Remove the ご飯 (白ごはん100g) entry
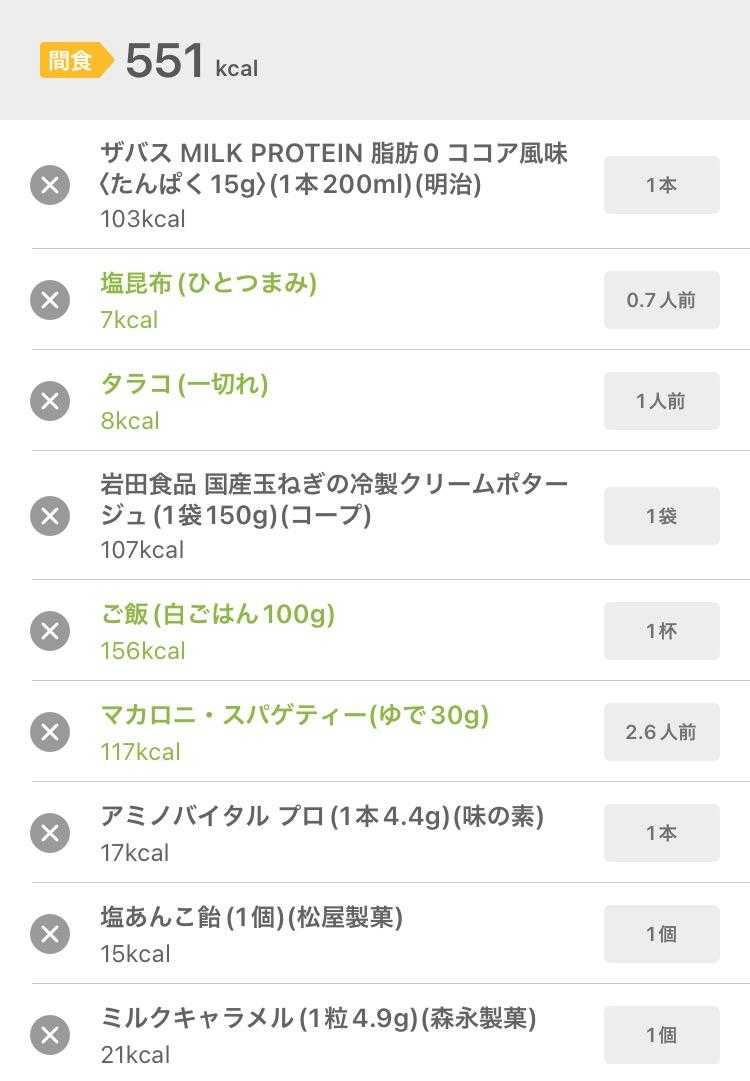Screen dimensions: 750x1081 pyautogui.click(x=50, y=631)
